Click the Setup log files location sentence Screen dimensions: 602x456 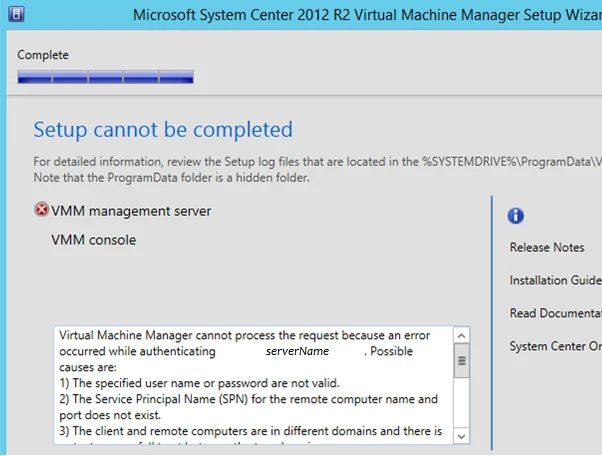coord(318,162)
